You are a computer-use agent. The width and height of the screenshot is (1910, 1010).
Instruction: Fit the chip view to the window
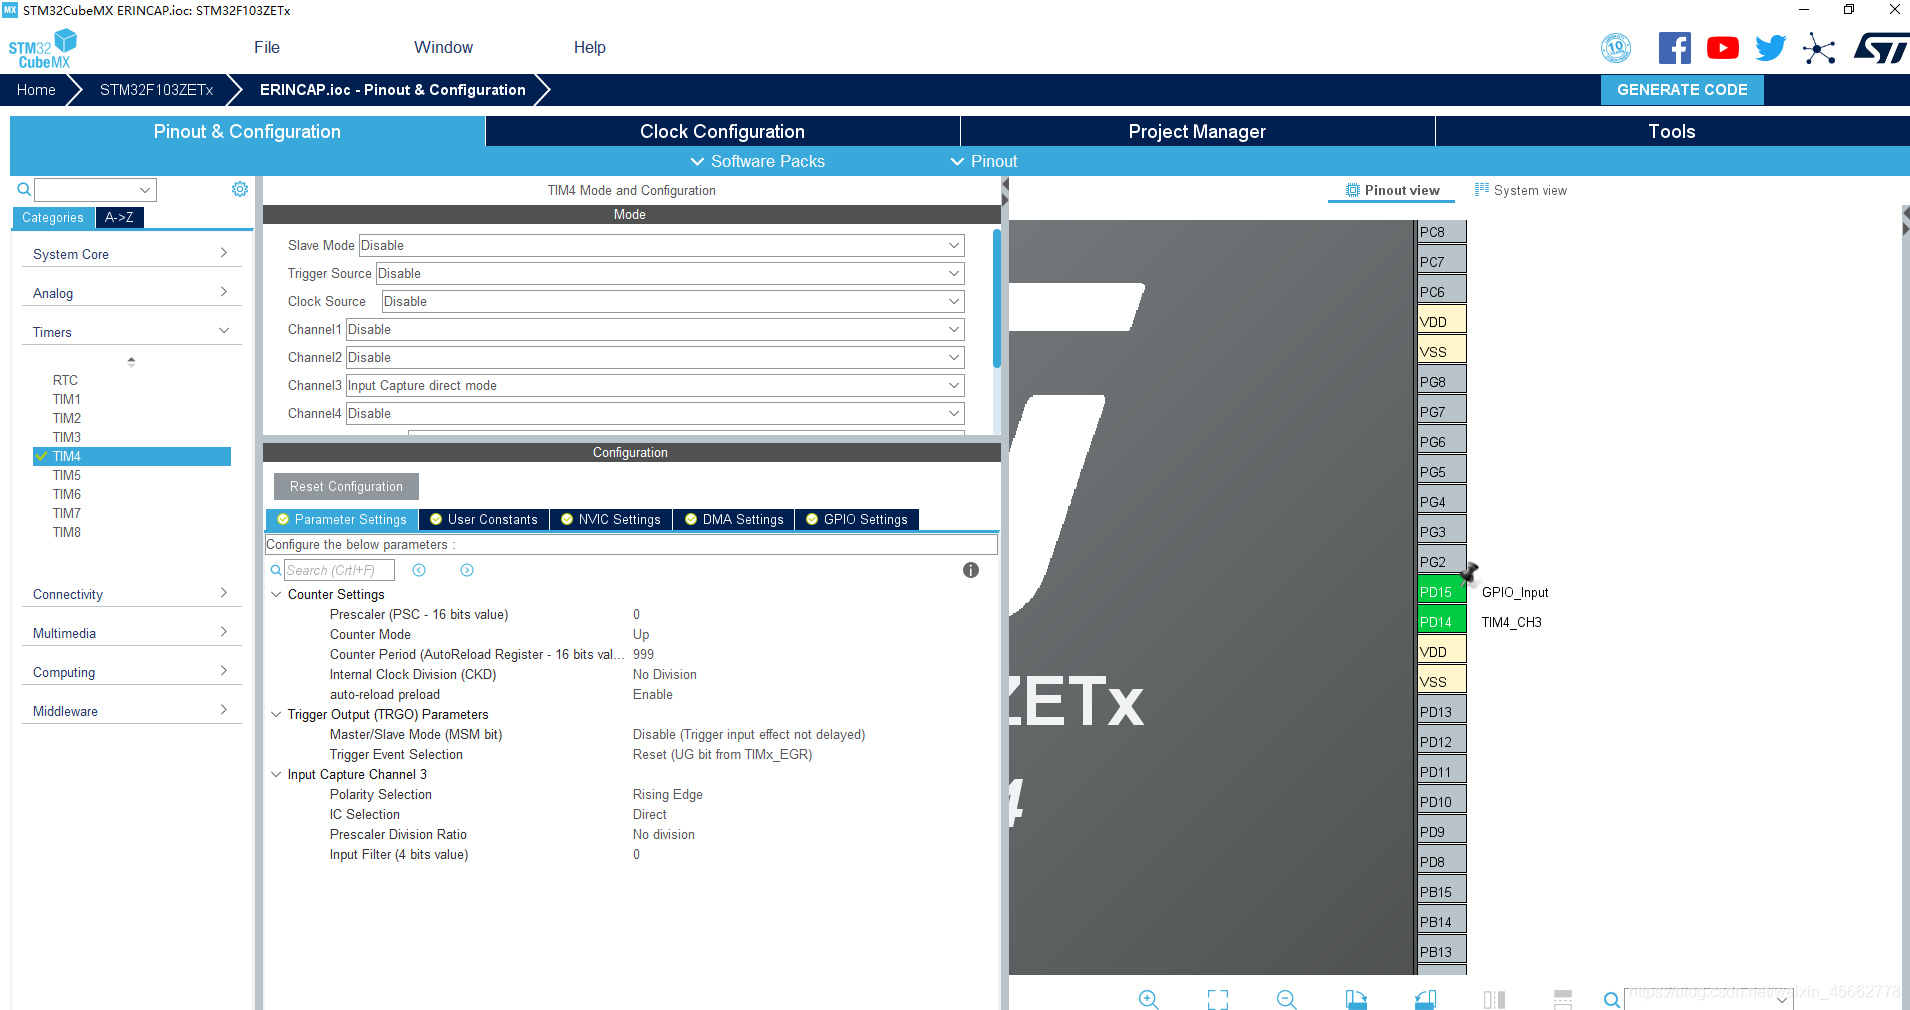coord(1218,999)
